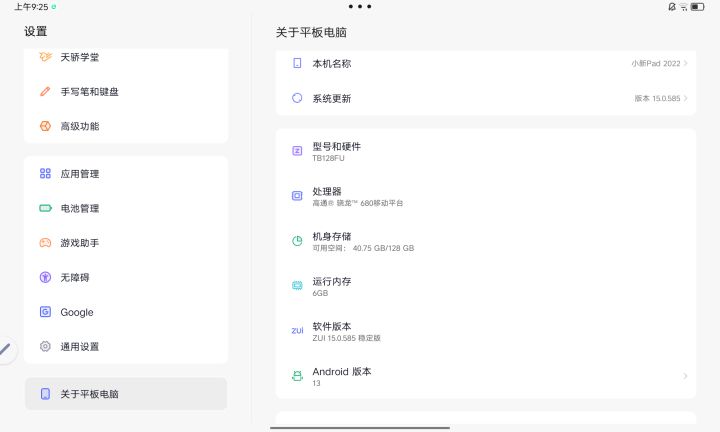Screen dimensions: 720x432
Task: Tap the 型号和硬件 model icon
Action: coord(297,151)
